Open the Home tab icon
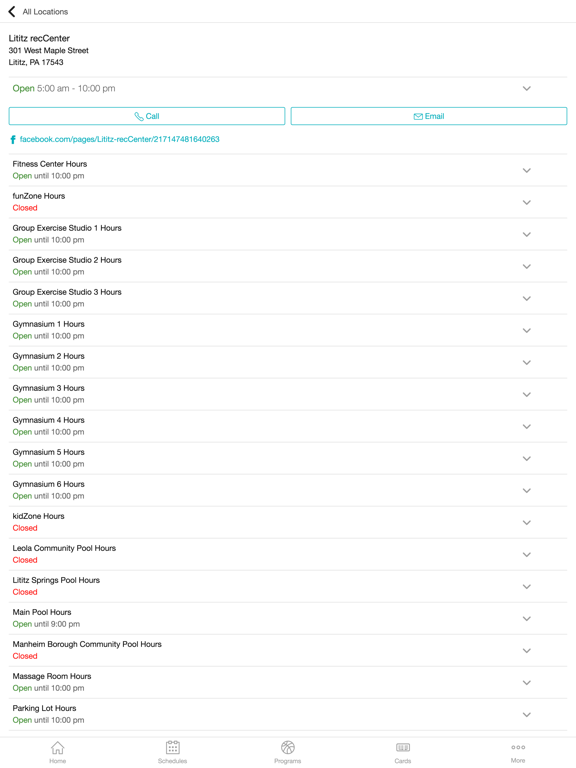 [x=57, y=747]
